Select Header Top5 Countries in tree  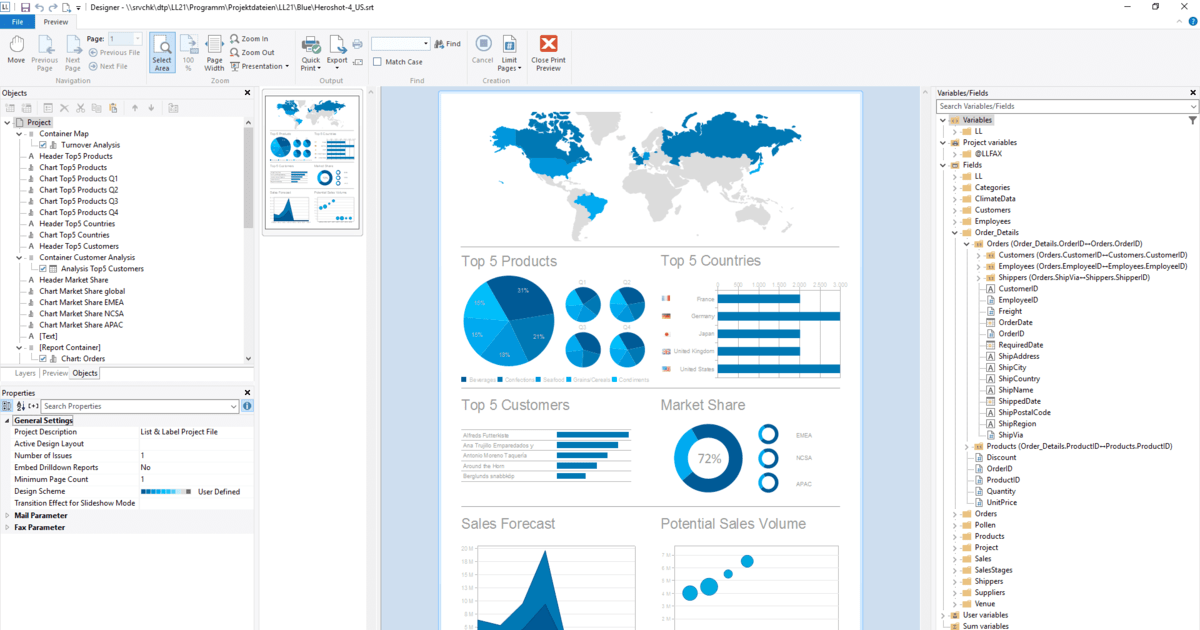(77, 224)
